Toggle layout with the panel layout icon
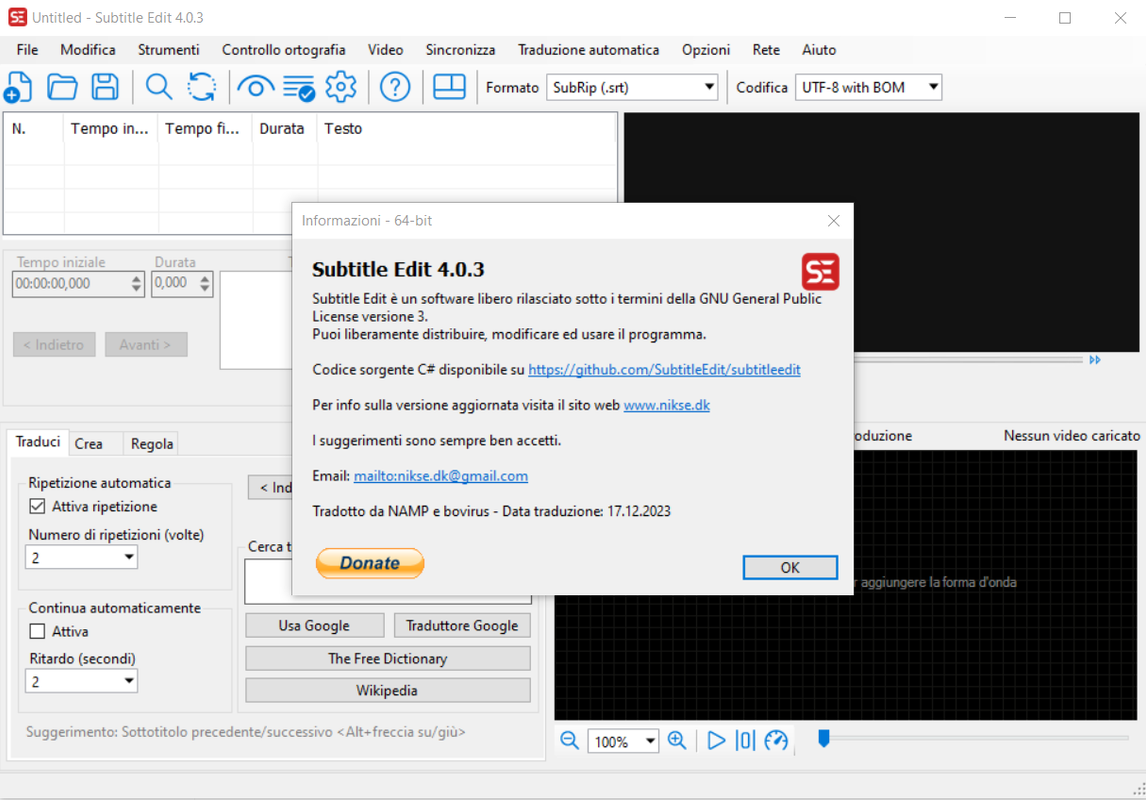The image size is (1146, 800). click(x=449, y=87)
